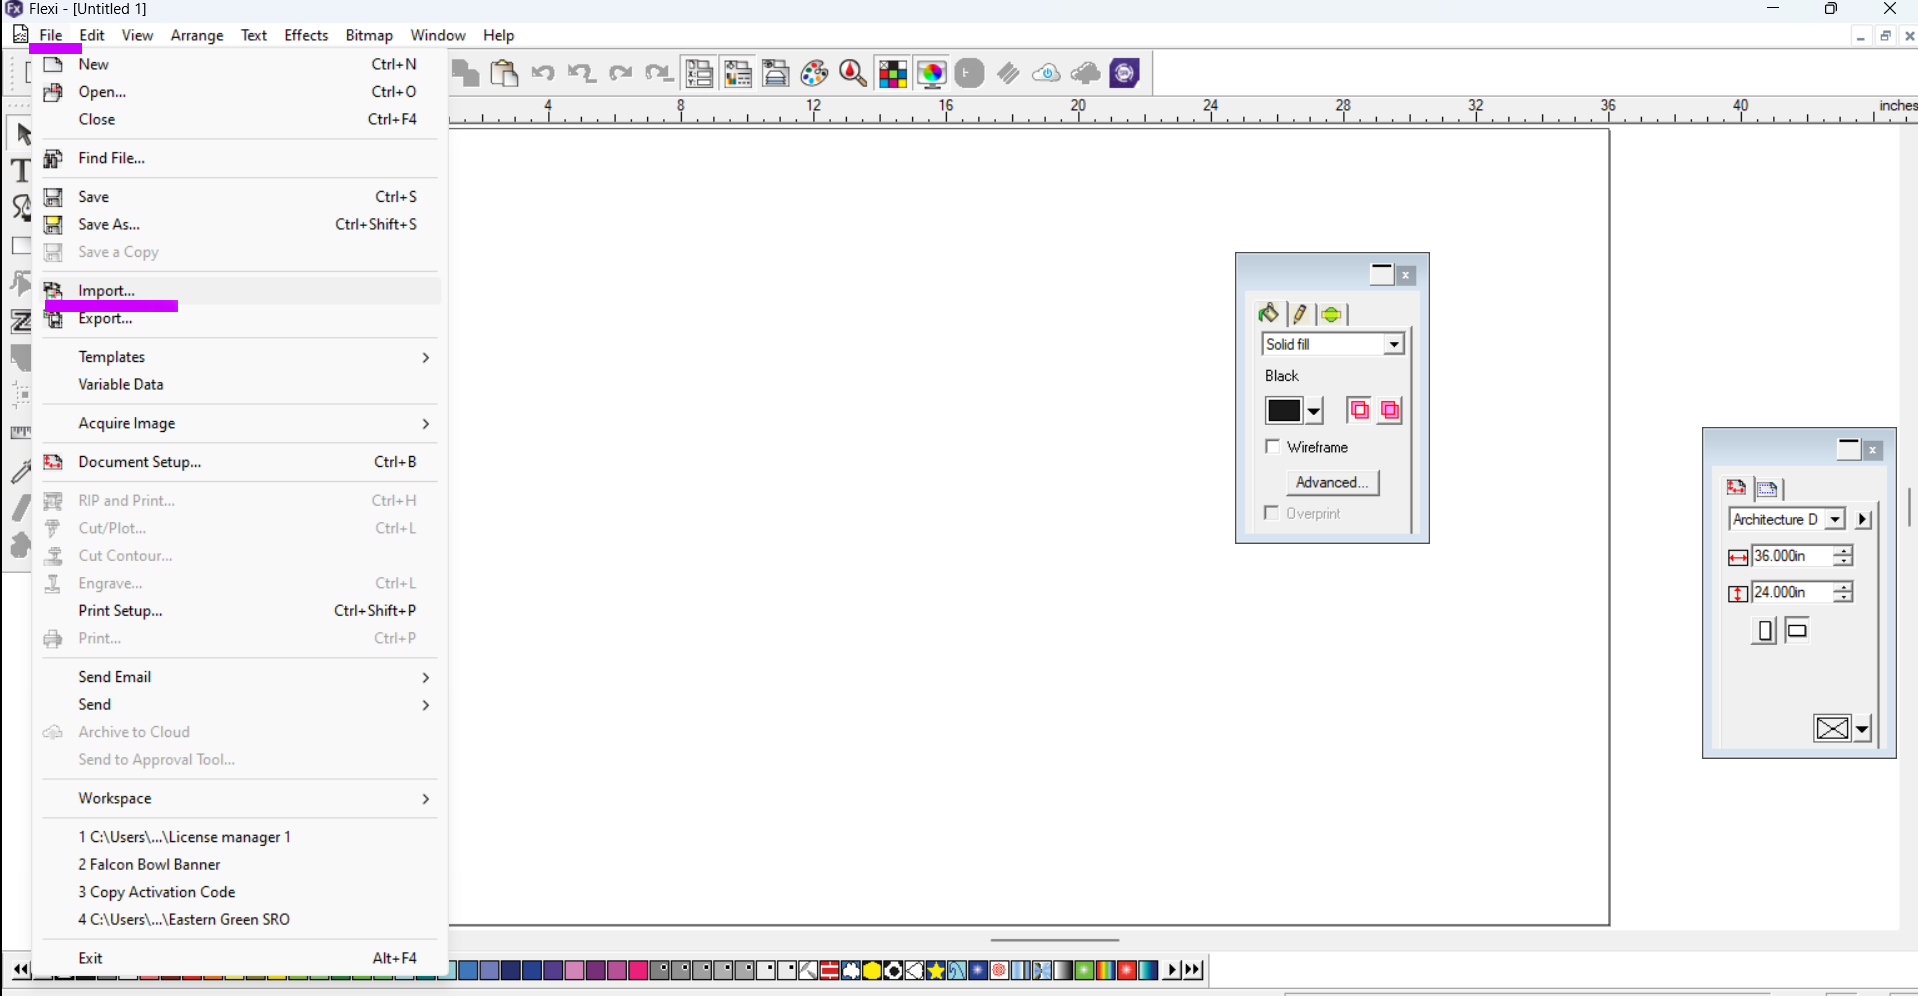This screenshot has width=1918, height=996.
Task: Switch to the green shadow tab
Action: (1331, 314)
